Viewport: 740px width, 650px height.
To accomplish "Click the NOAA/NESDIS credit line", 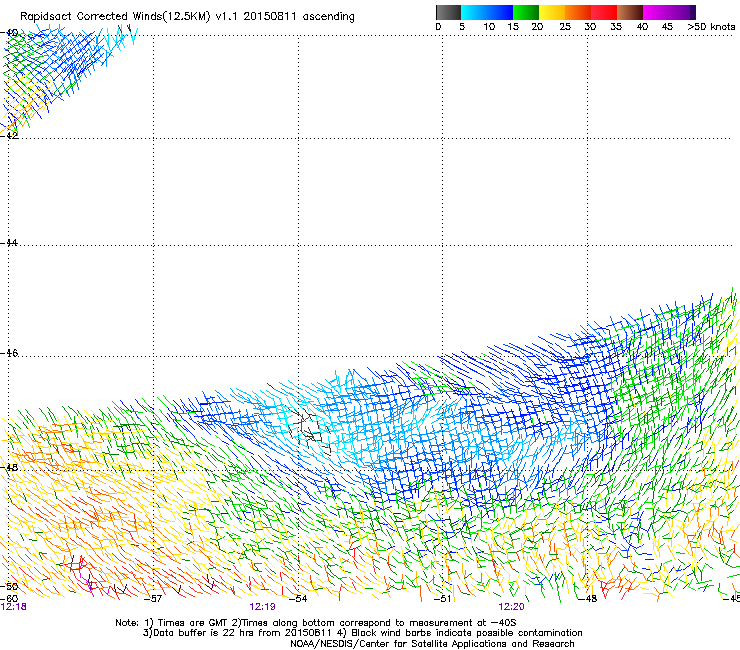I will pos(432,644).
